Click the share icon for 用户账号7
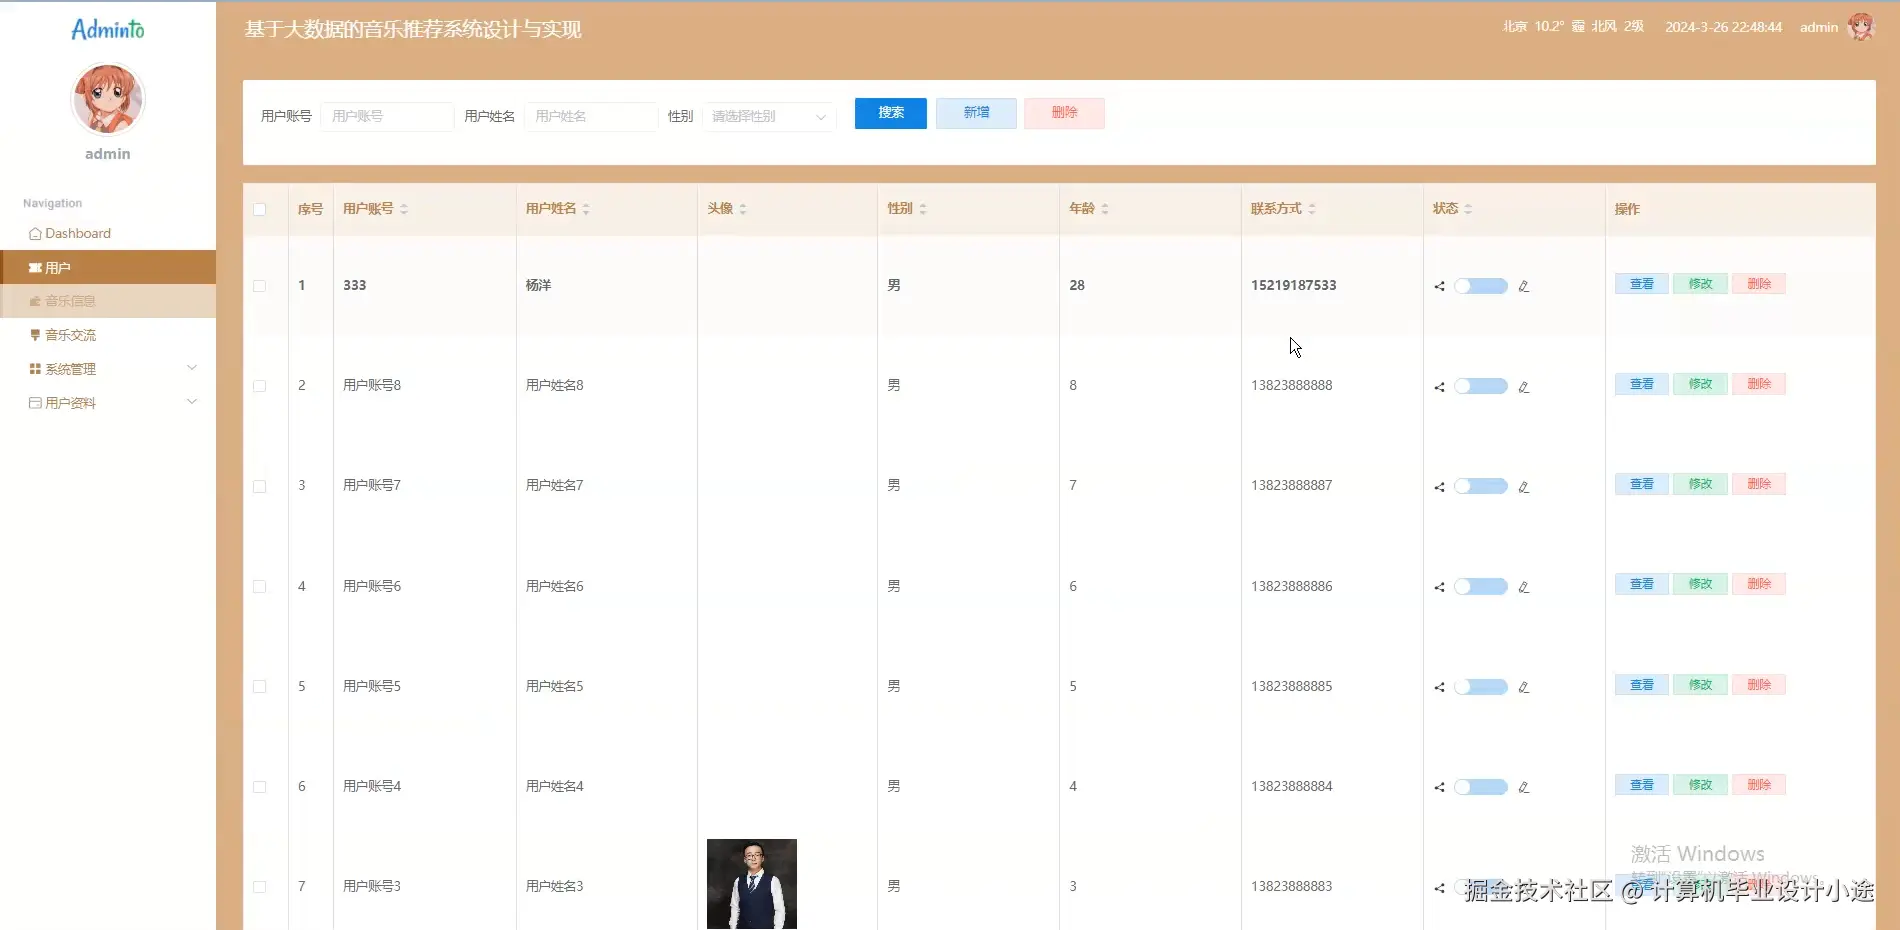This screenshot has height=930, width=1900. point(1439,487)
